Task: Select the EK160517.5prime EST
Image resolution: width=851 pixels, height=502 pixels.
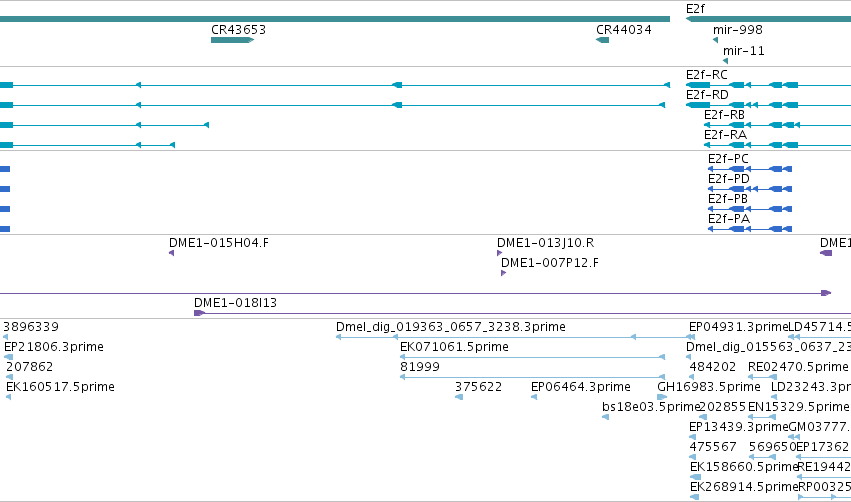Action: coord(8,397)
